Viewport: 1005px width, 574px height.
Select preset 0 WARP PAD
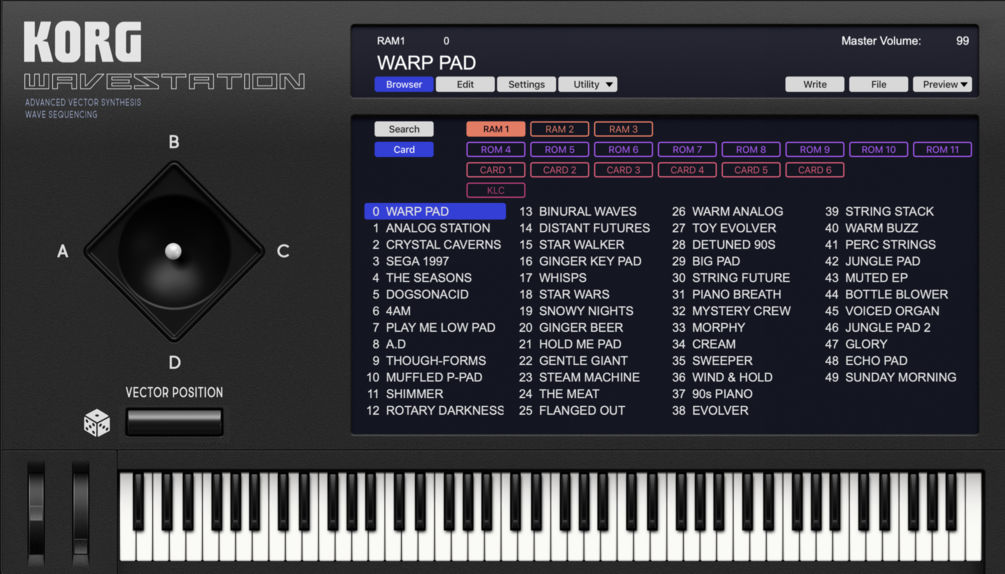tap(435, 211)
